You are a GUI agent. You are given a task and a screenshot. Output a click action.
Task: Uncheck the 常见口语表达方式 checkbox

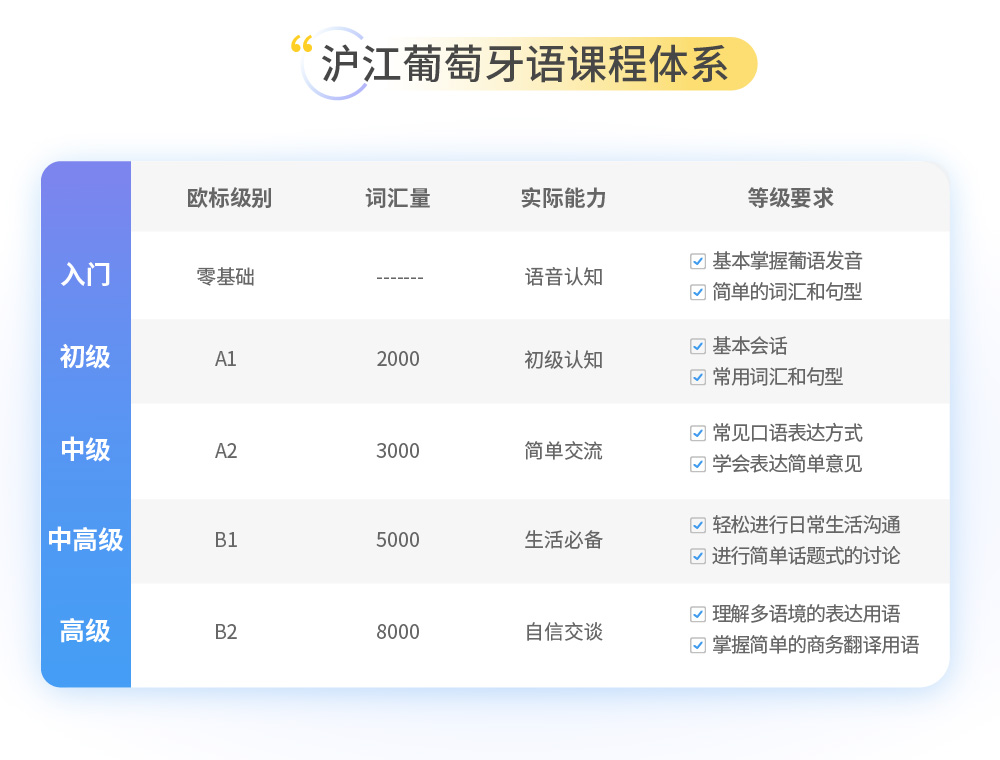pyautogui.click(x=698, y=434)
